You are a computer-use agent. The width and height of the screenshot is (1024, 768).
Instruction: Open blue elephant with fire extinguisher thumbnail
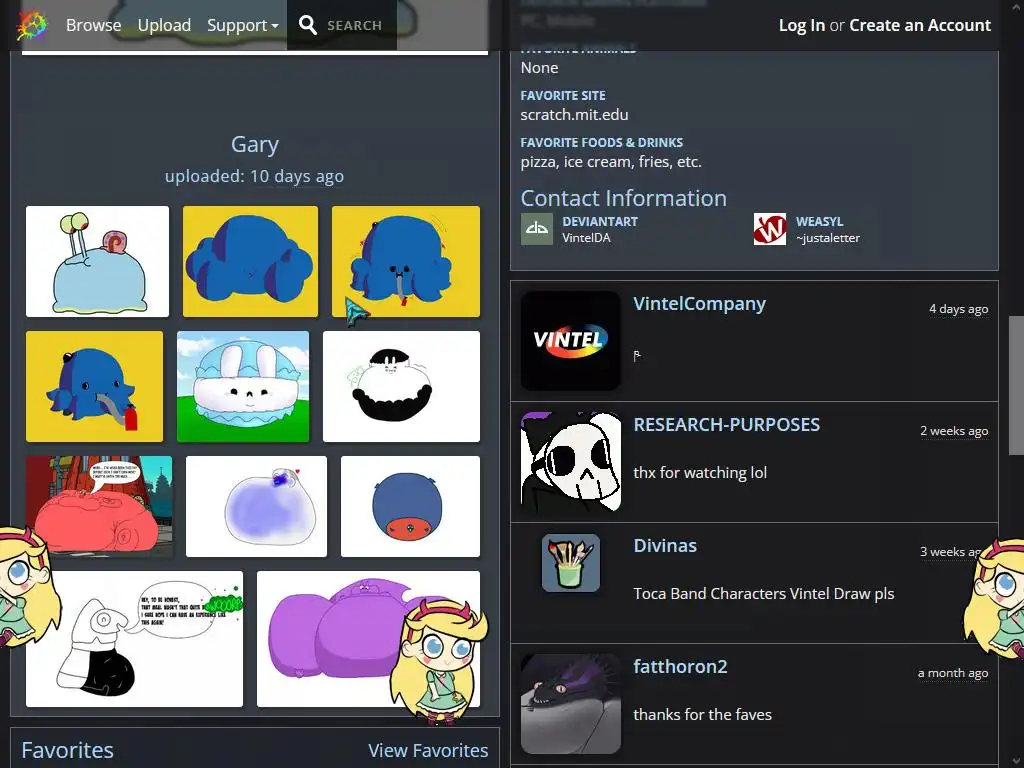[x=95, y=386]
